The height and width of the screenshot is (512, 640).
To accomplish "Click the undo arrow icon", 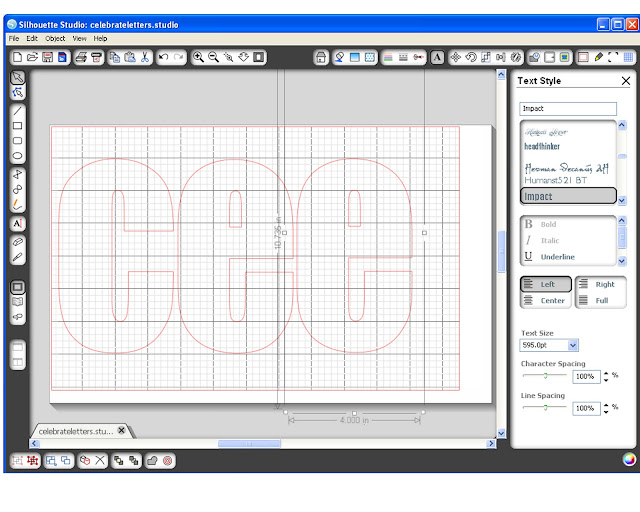I will pos(164,57).
